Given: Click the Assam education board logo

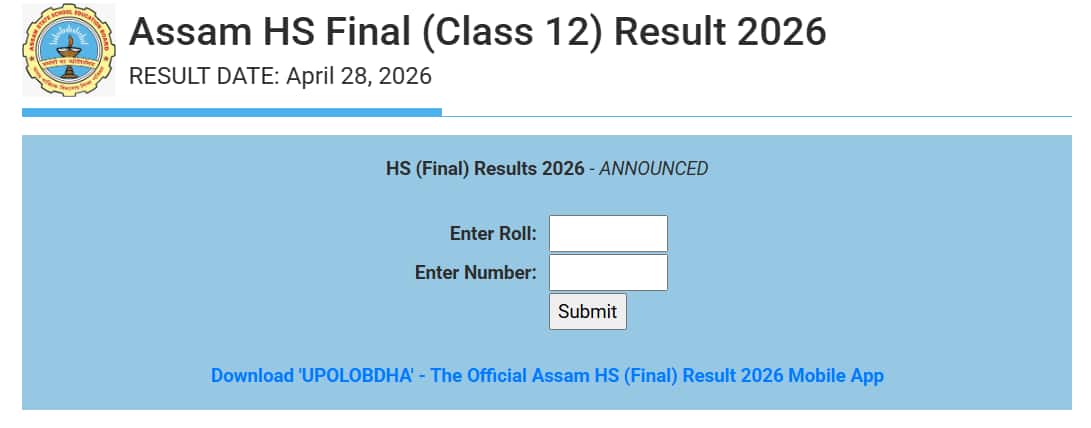Looking at the screenshot, I should coord(68,50).
